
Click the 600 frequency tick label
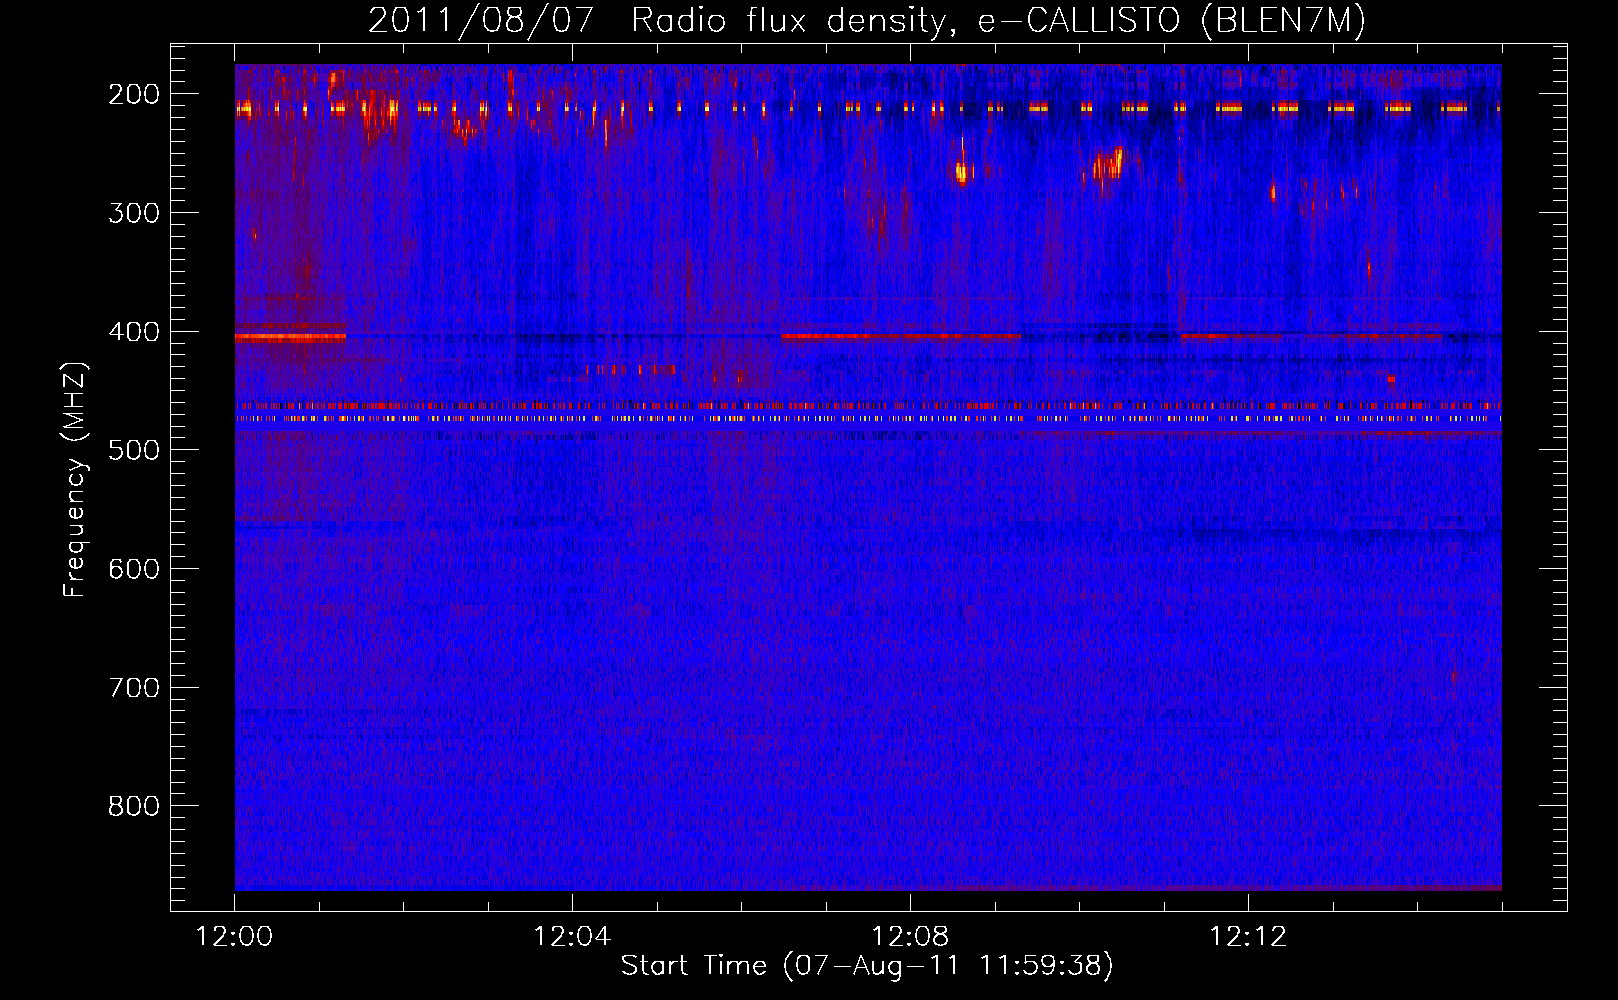[134, 569]
